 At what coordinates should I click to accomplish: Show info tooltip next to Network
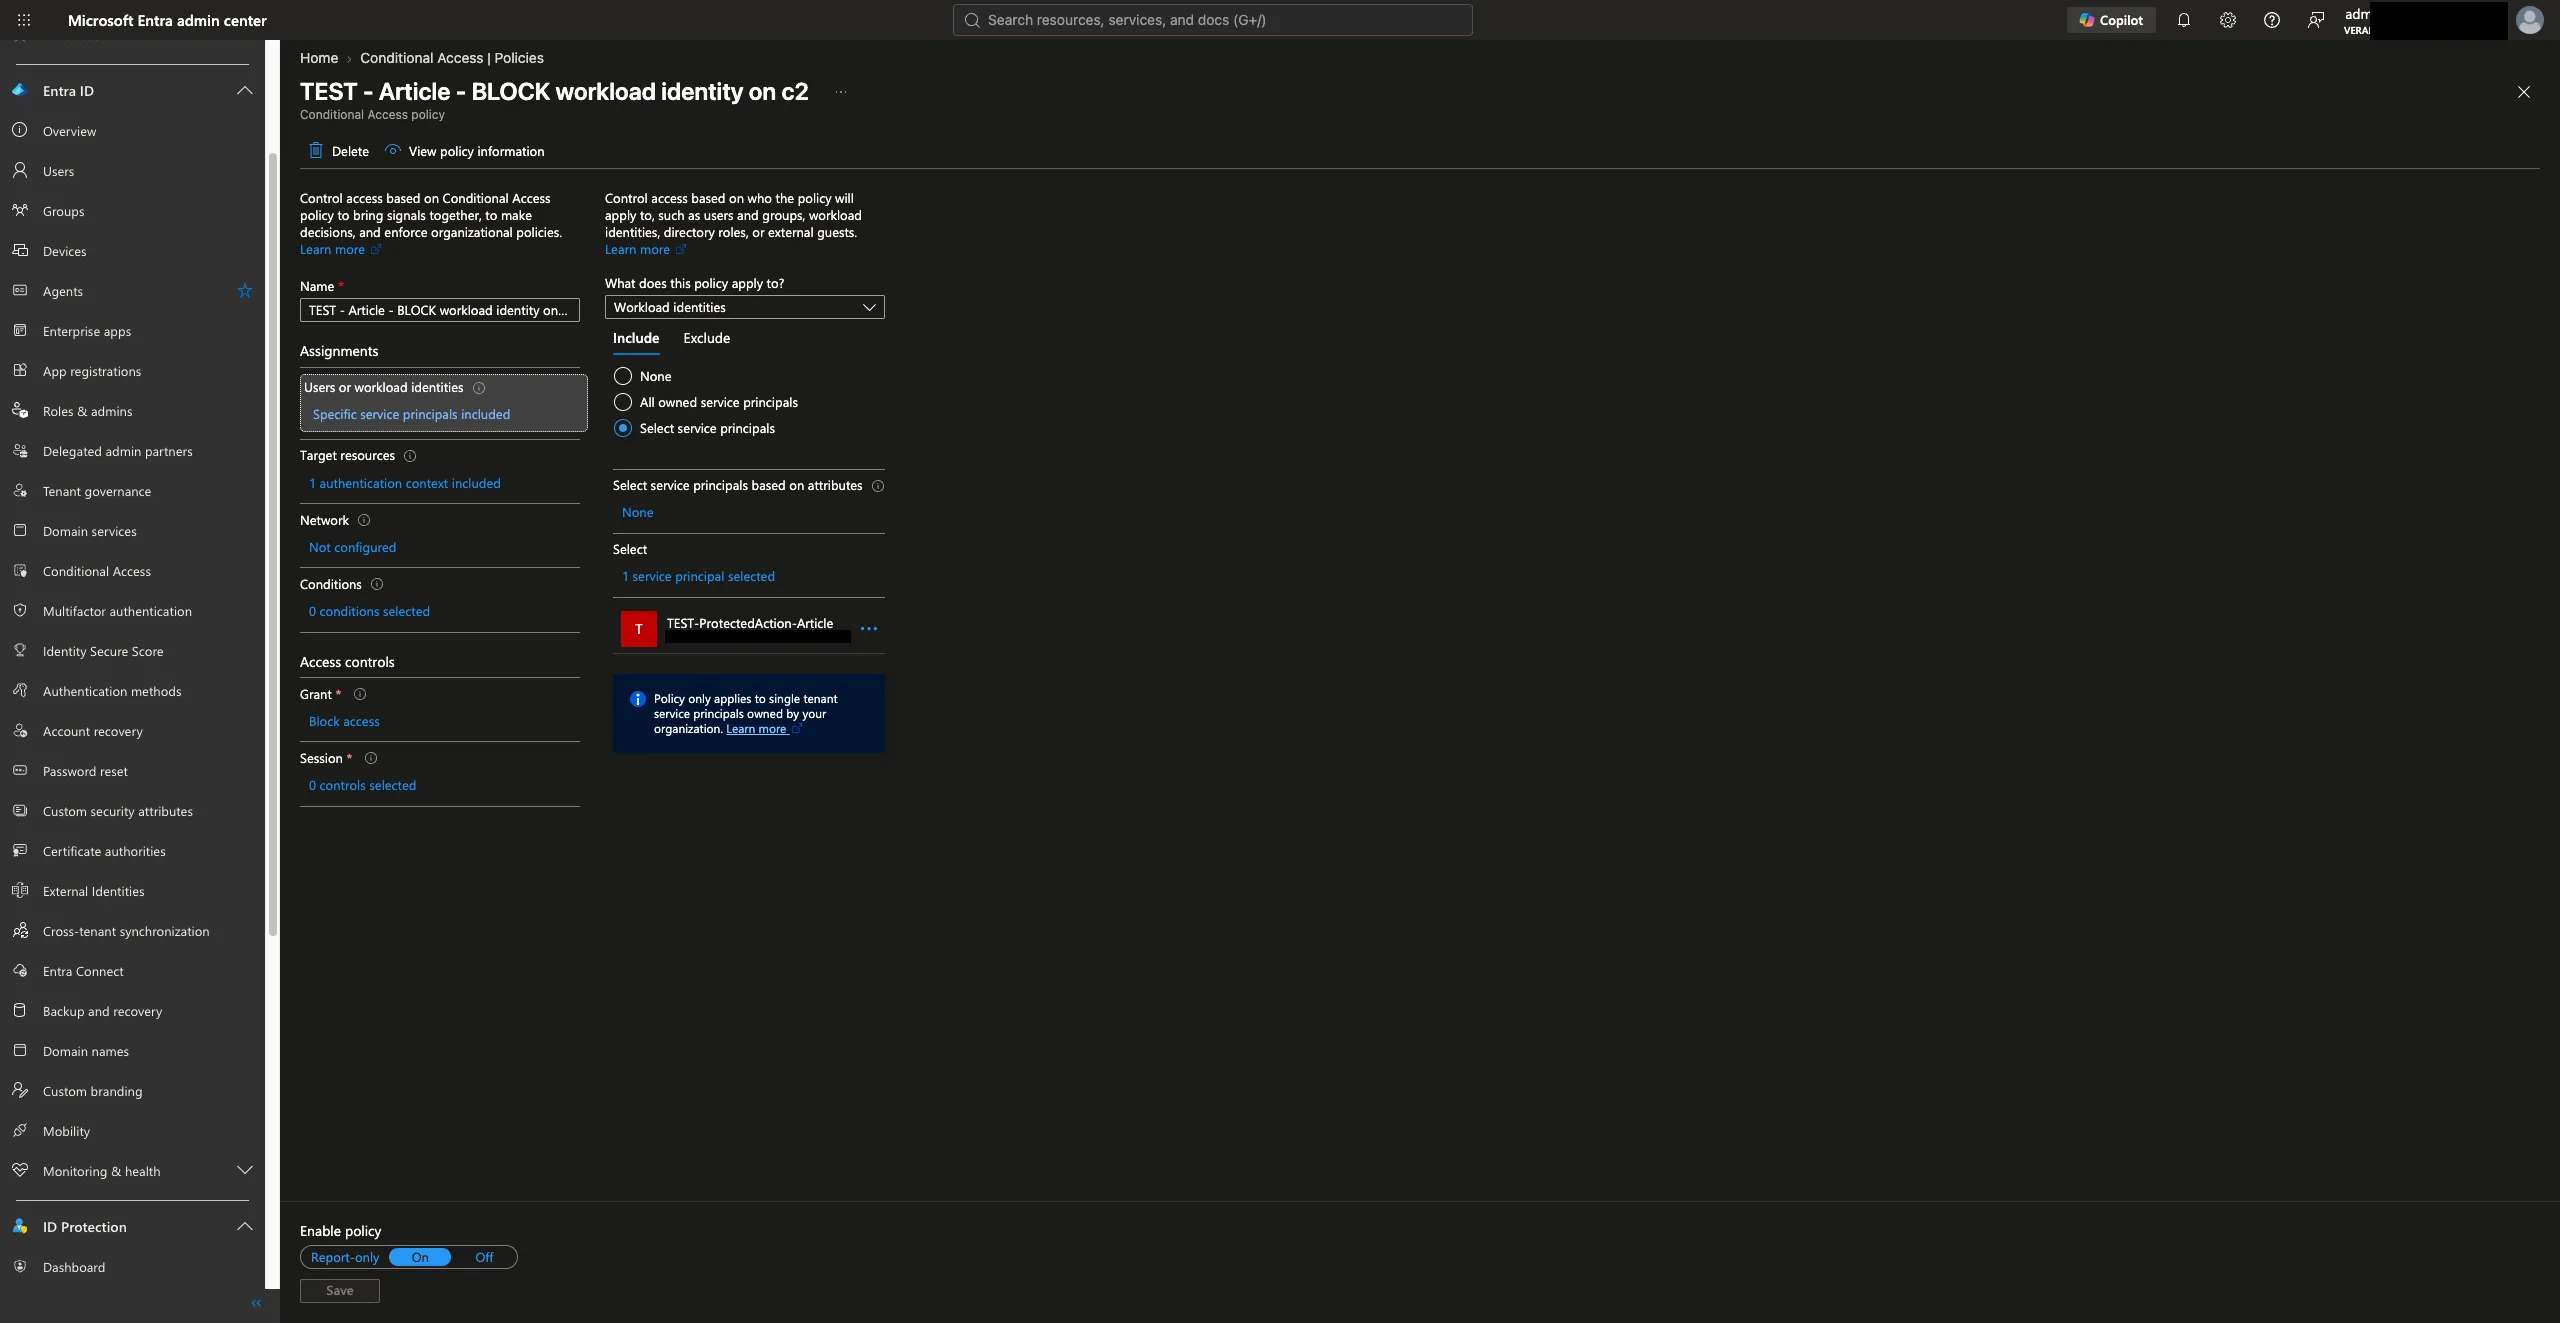tap(364, 521)
